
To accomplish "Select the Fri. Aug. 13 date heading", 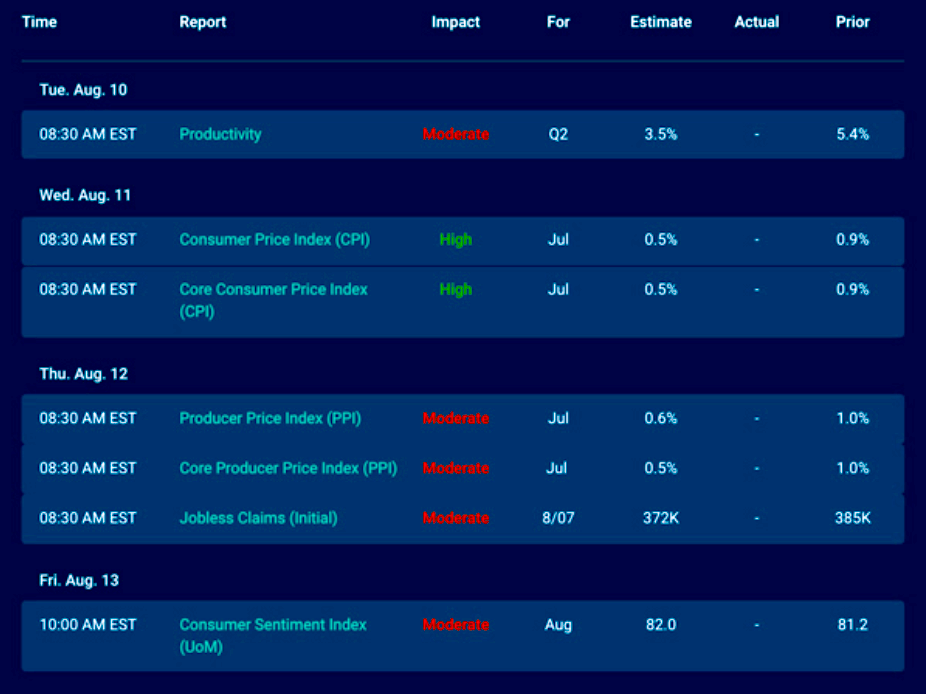I will tap(82, 580).
